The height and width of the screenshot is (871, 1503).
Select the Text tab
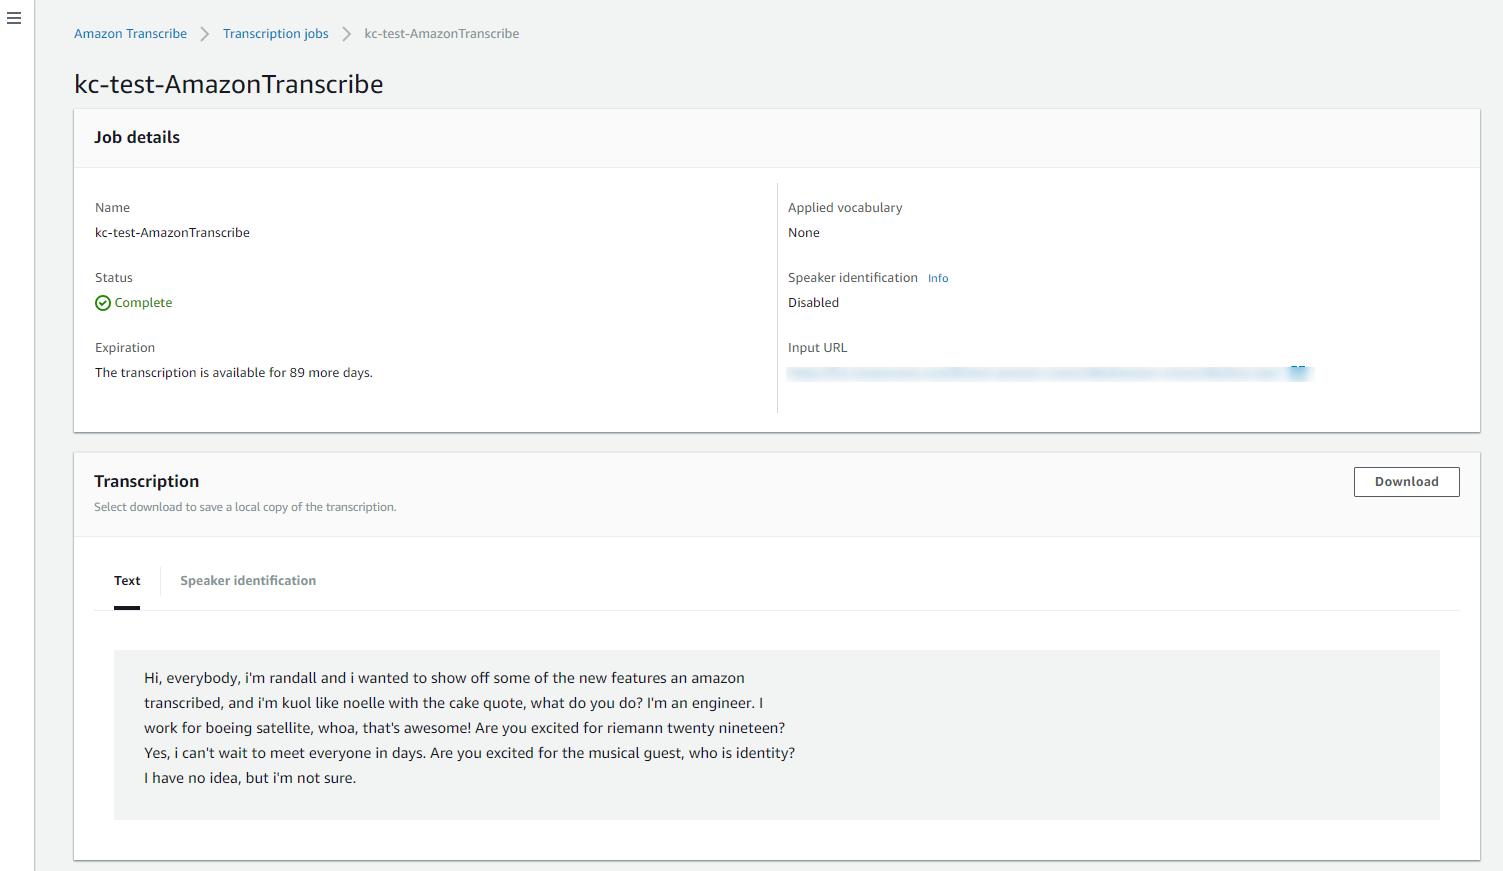(x=127, y=581)
